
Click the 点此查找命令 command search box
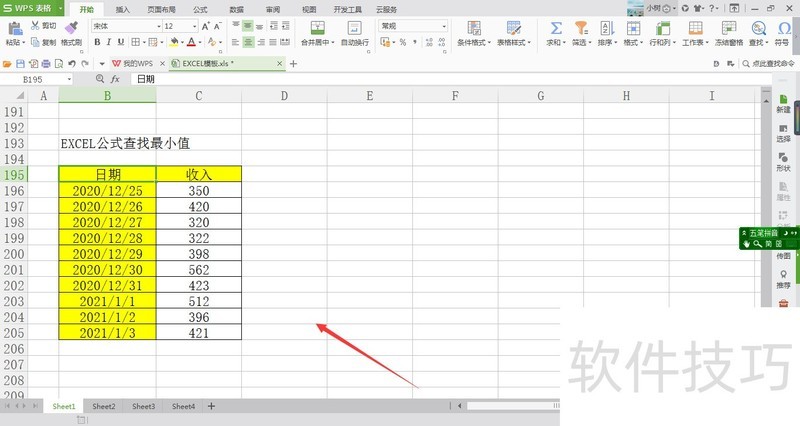(x=769, y=64)
